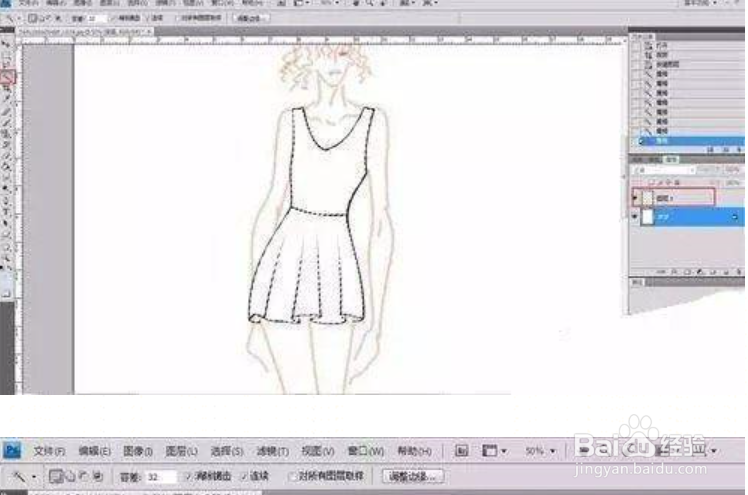Click Subtract from Selection icon in enlarged options bar
The image size is (748, 495).
(x=83, y=476)
